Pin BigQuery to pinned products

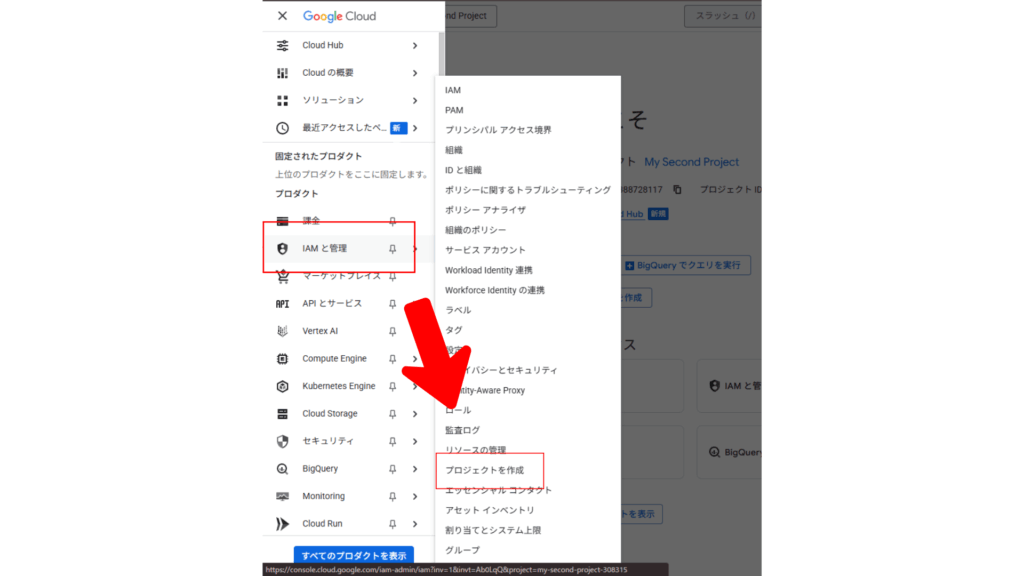coord(392,469)
